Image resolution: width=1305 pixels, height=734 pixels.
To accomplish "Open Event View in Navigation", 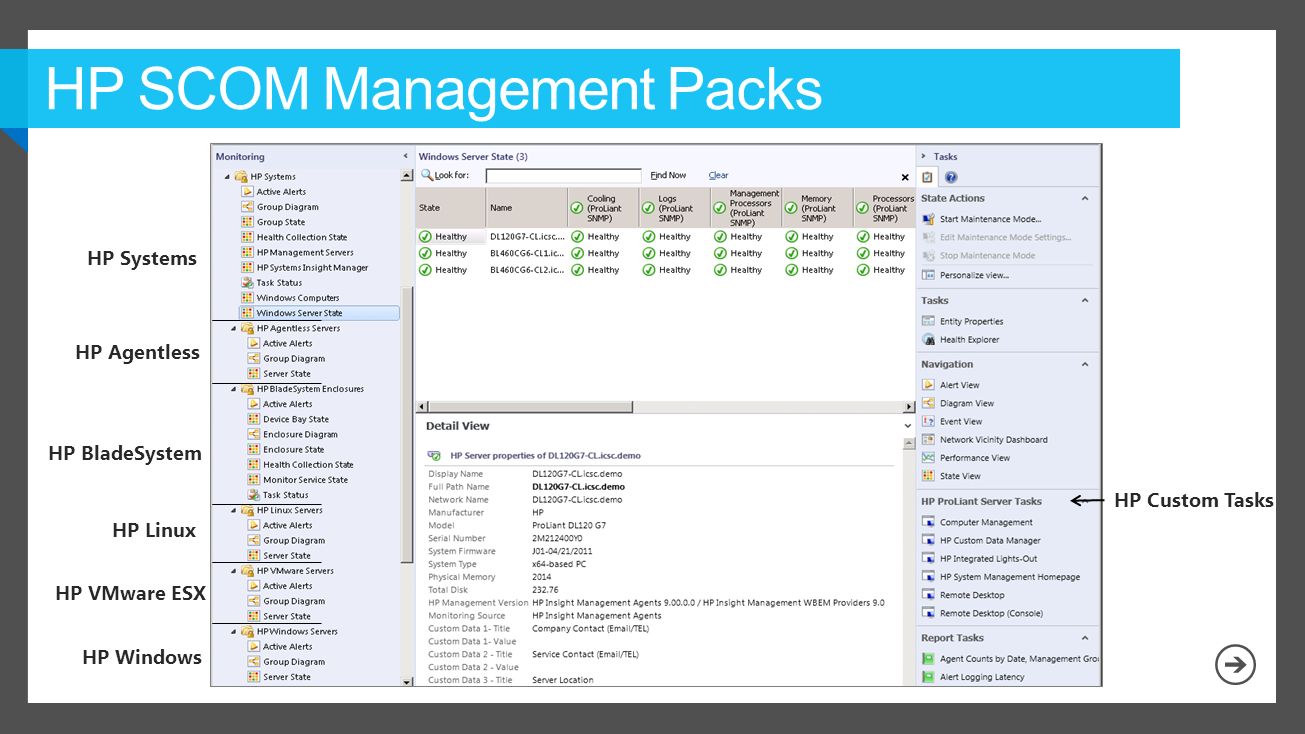I will (960, 421).
